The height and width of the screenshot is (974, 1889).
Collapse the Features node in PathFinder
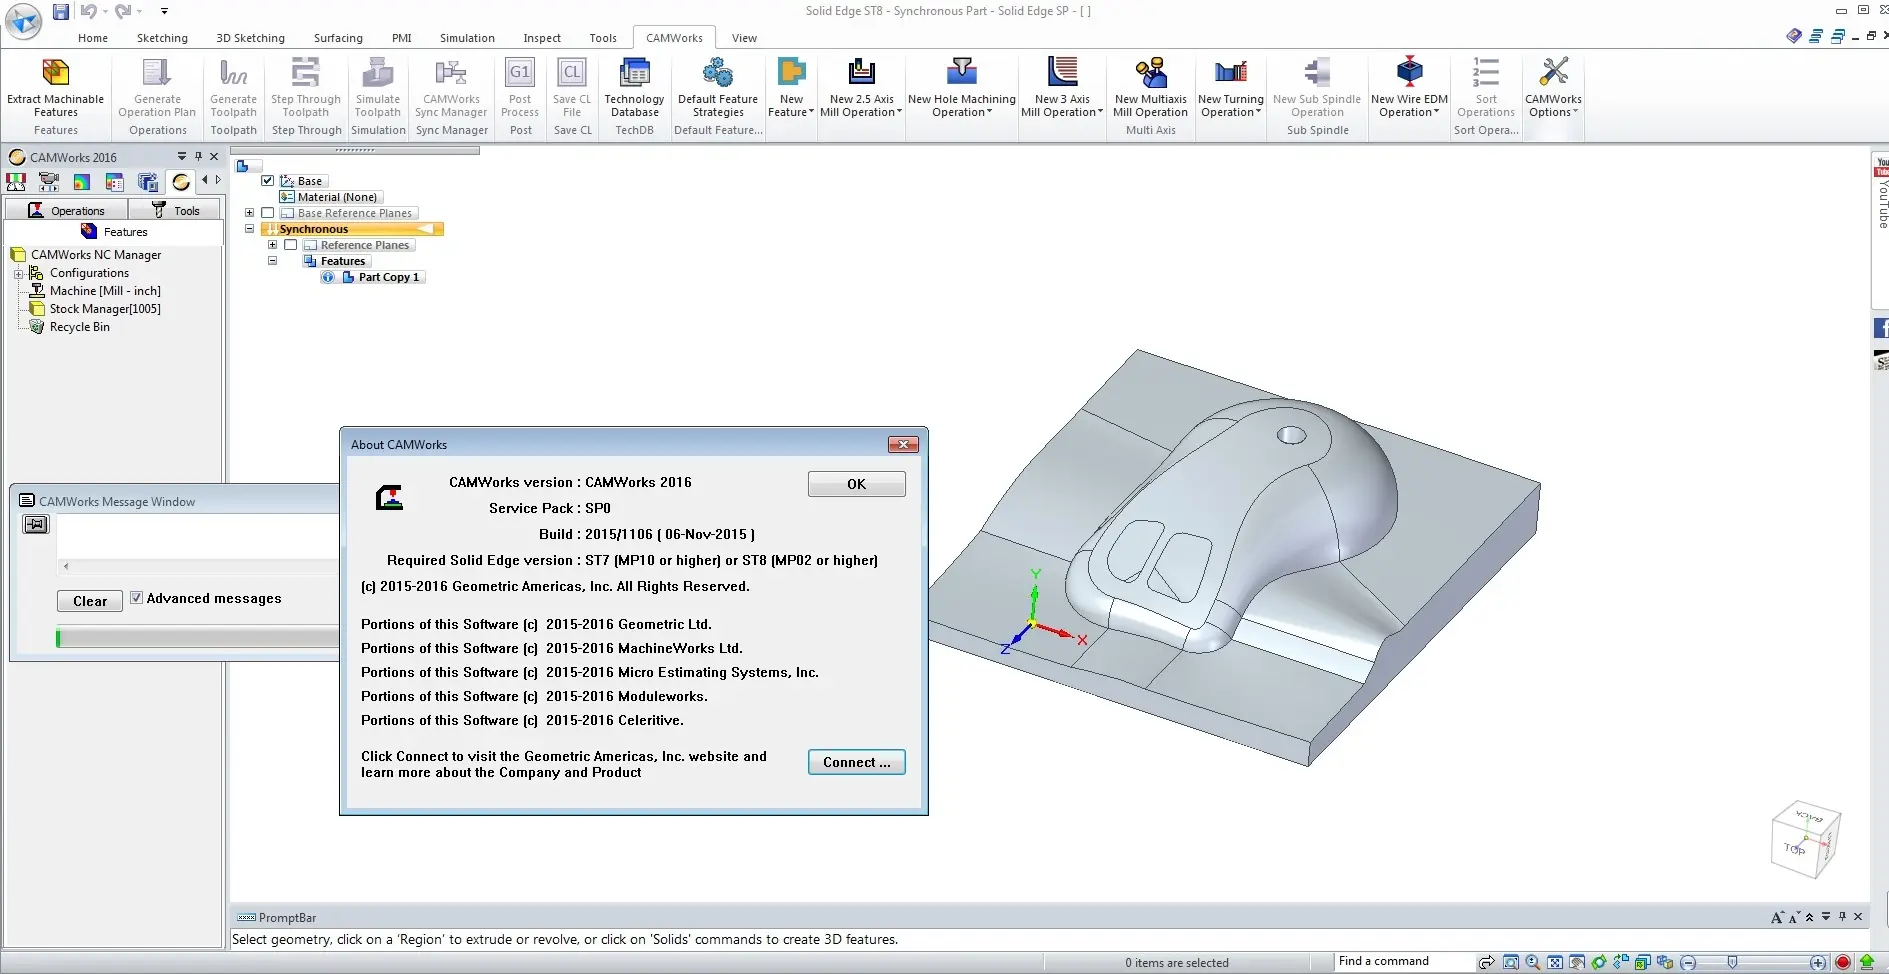click(x=272, y=261)
